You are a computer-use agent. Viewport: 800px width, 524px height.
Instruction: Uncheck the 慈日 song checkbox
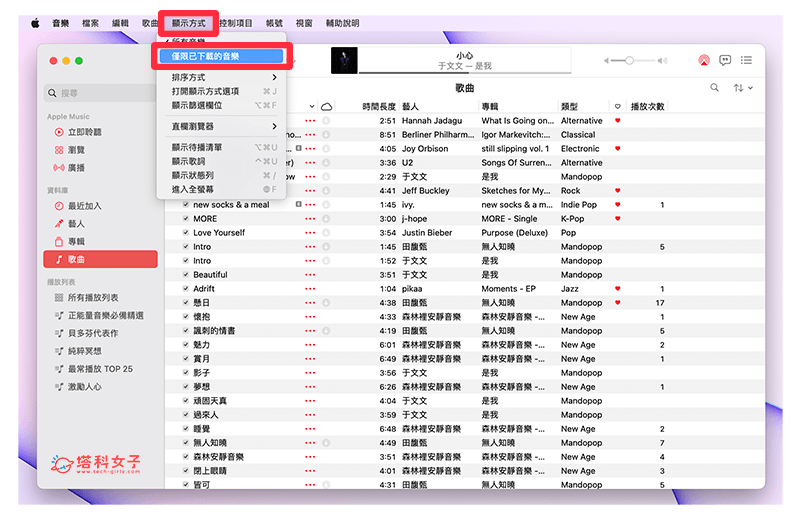(x=186, y=302)
